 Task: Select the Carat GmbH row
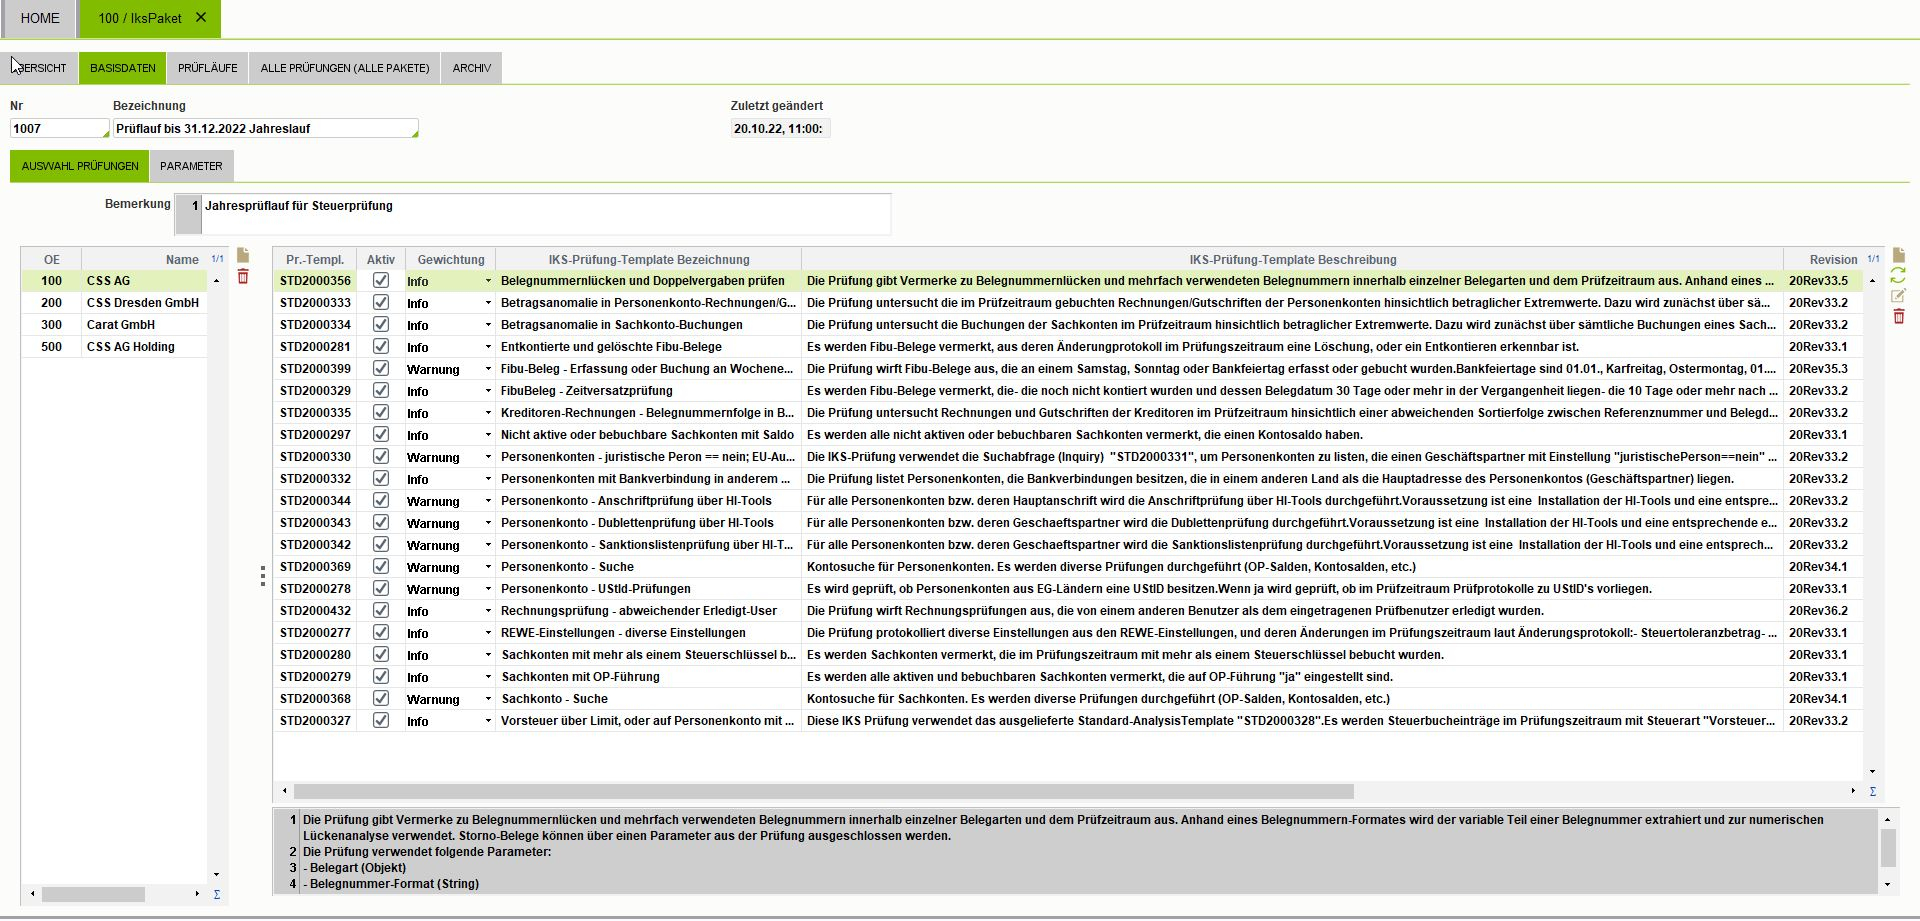click(115, 325)
